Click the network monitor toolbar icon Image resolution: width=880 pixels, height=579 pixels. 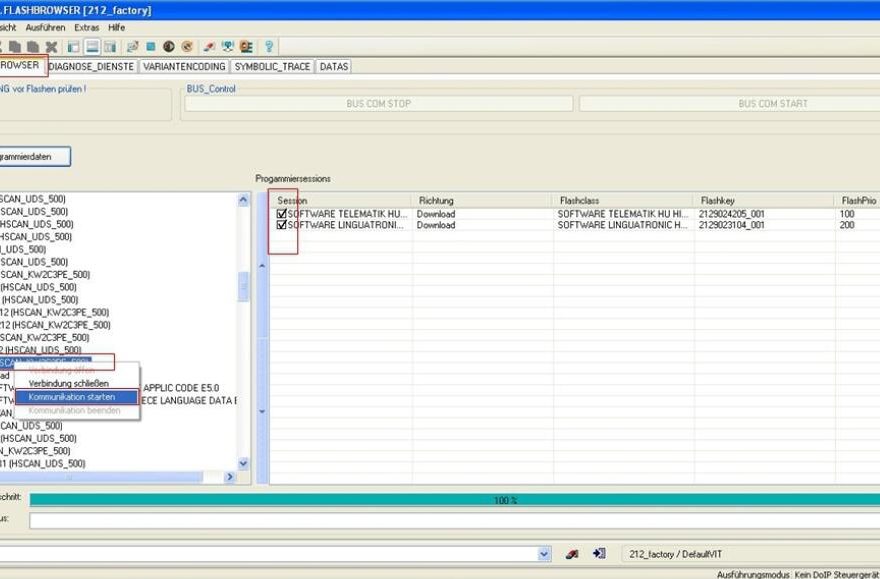[227, 47]
